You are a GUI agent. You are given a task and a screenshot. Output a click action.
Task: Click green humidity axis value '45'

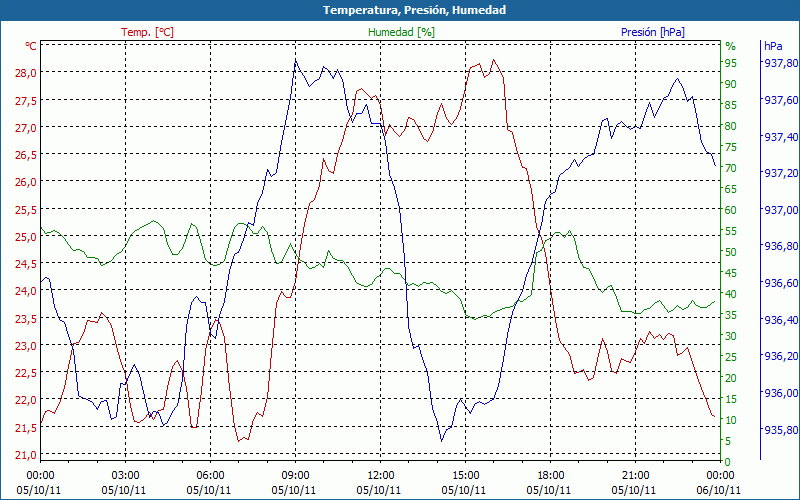[x=731, y=273]
